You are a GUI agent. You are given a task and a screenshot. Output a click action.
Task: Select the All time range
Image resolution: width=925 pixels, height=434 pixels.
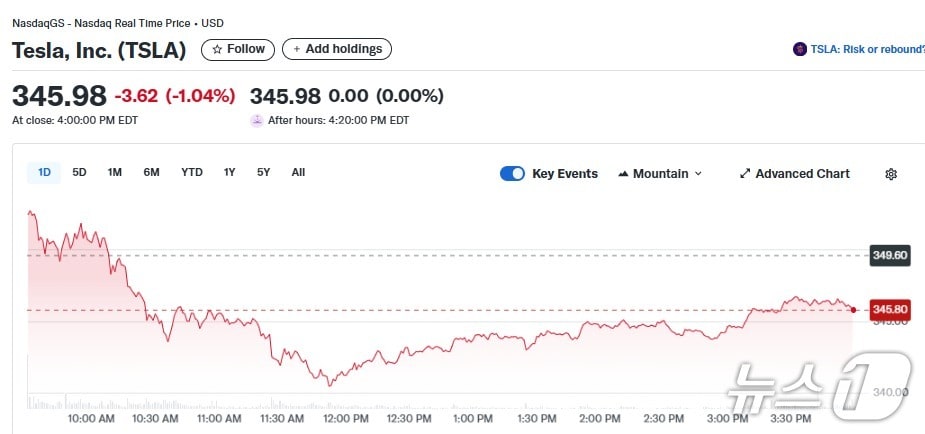click(x=298, y=172)
